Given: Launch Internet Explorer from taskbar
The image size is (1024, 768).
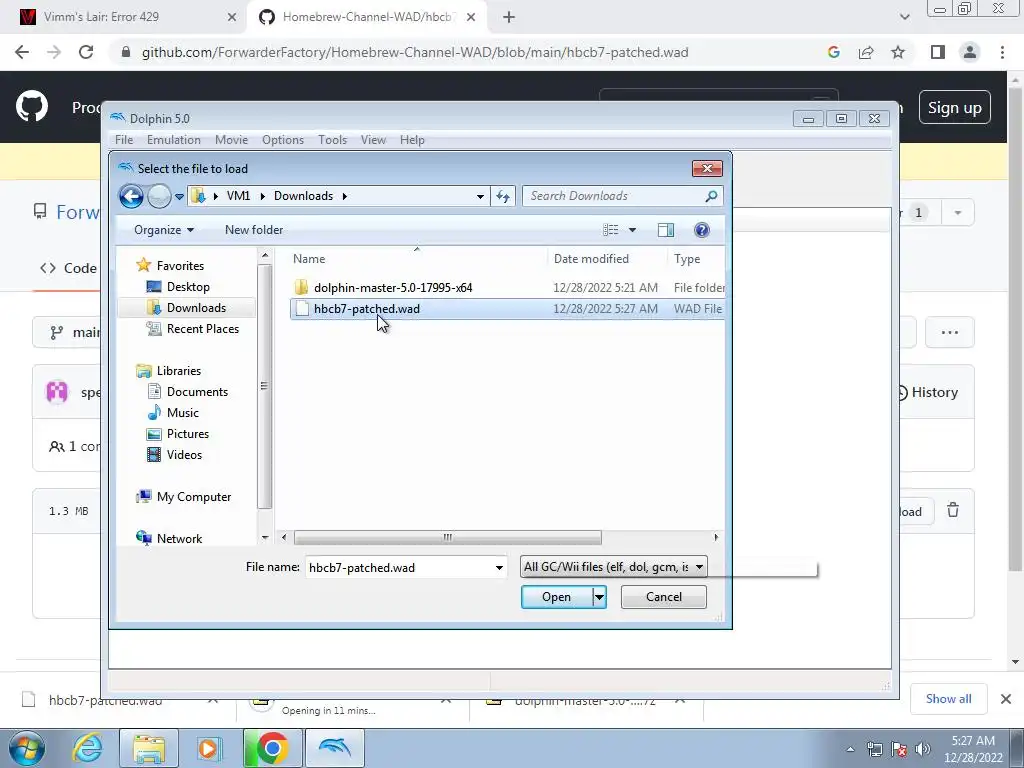Looking at the screenshot, I should click(x=88, y=748).
